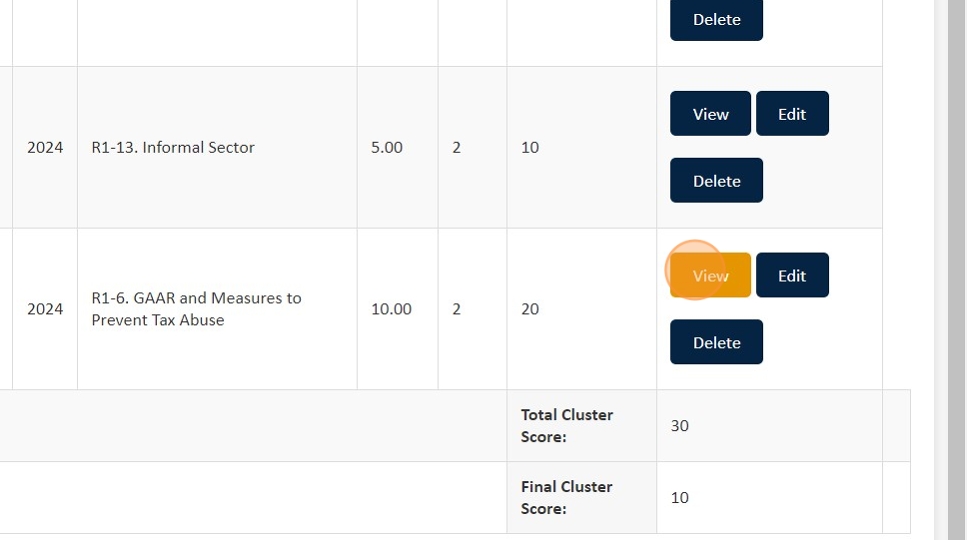Delete the R1-6 GAAR entry
967x540 pixels.
[716, 342]
